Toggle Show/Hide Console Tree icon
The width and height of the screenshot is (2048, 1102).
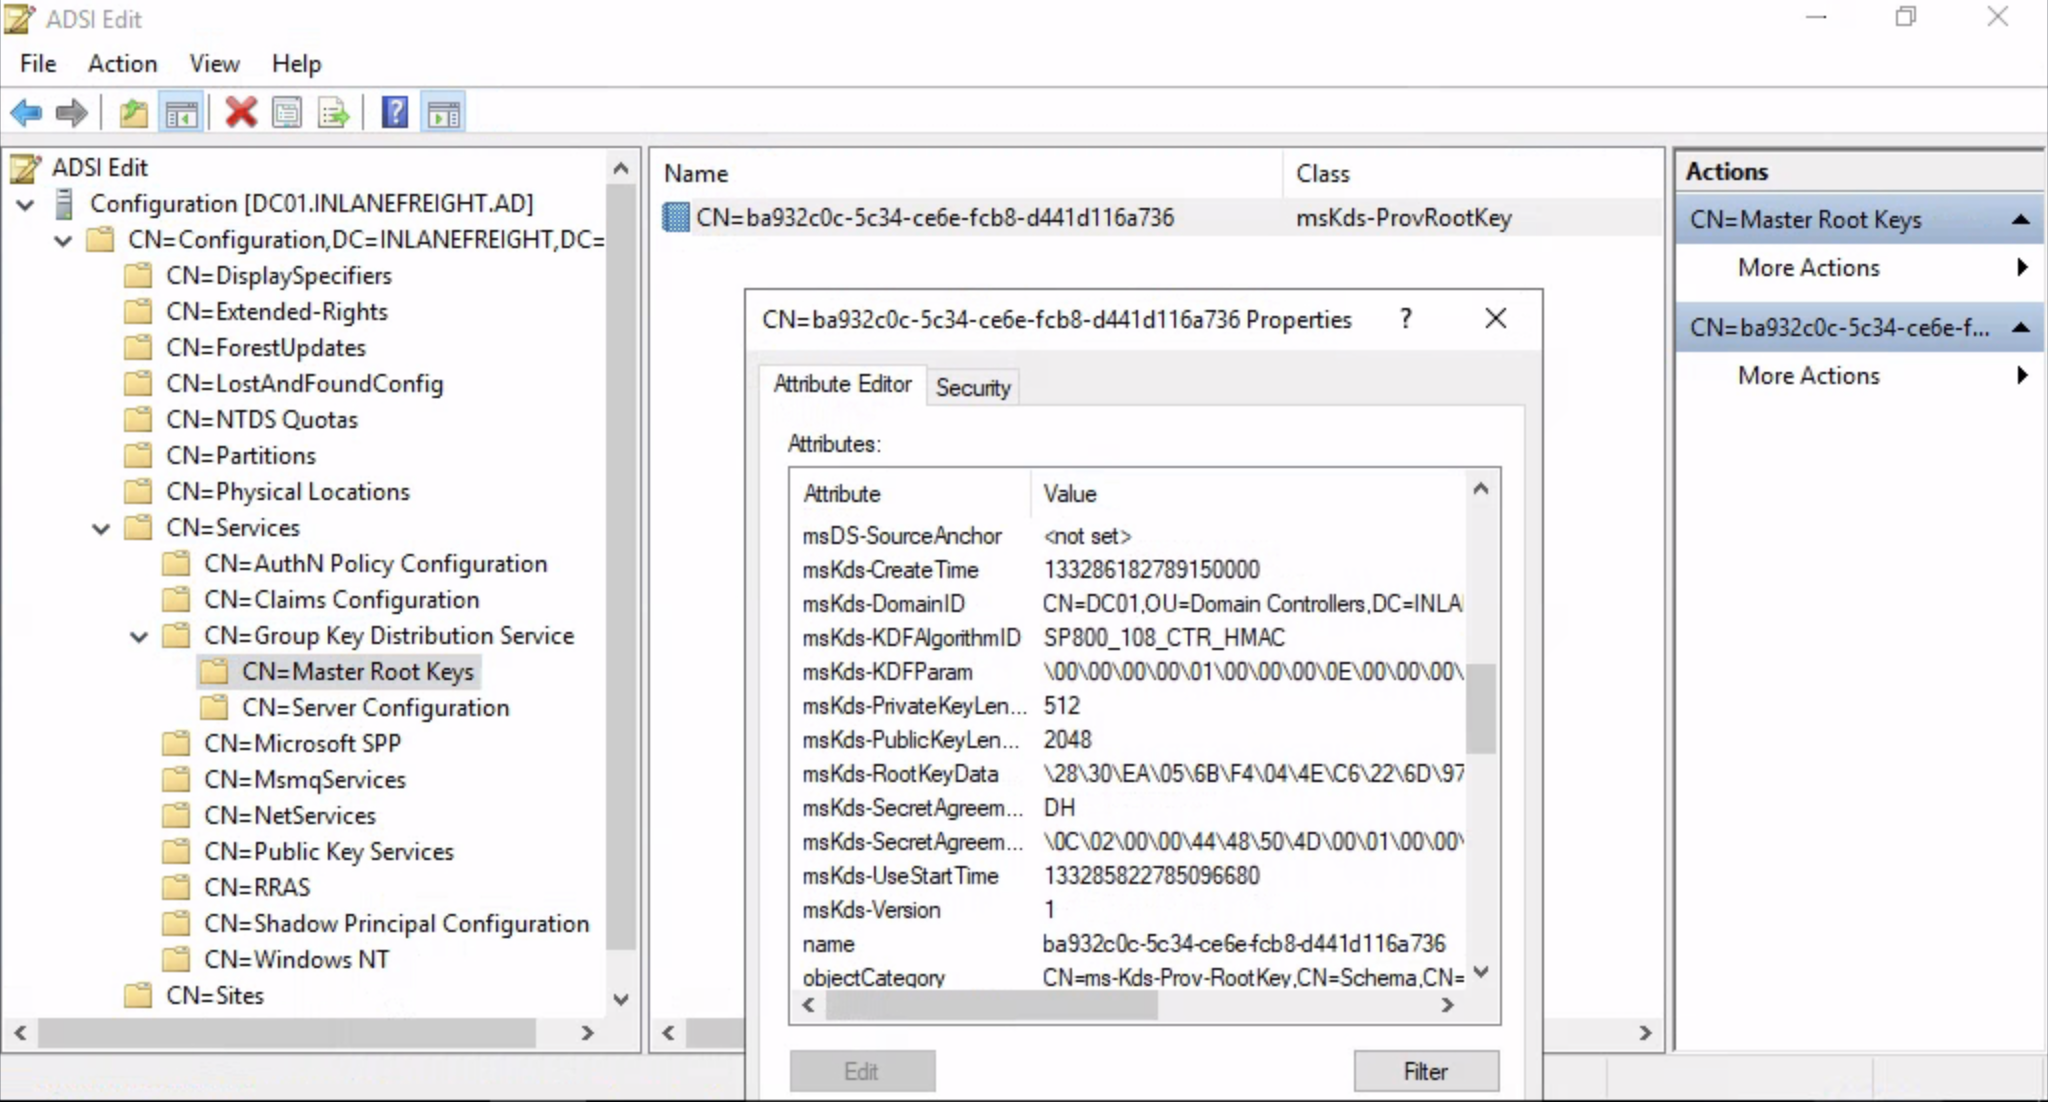(x=182, y=113)
